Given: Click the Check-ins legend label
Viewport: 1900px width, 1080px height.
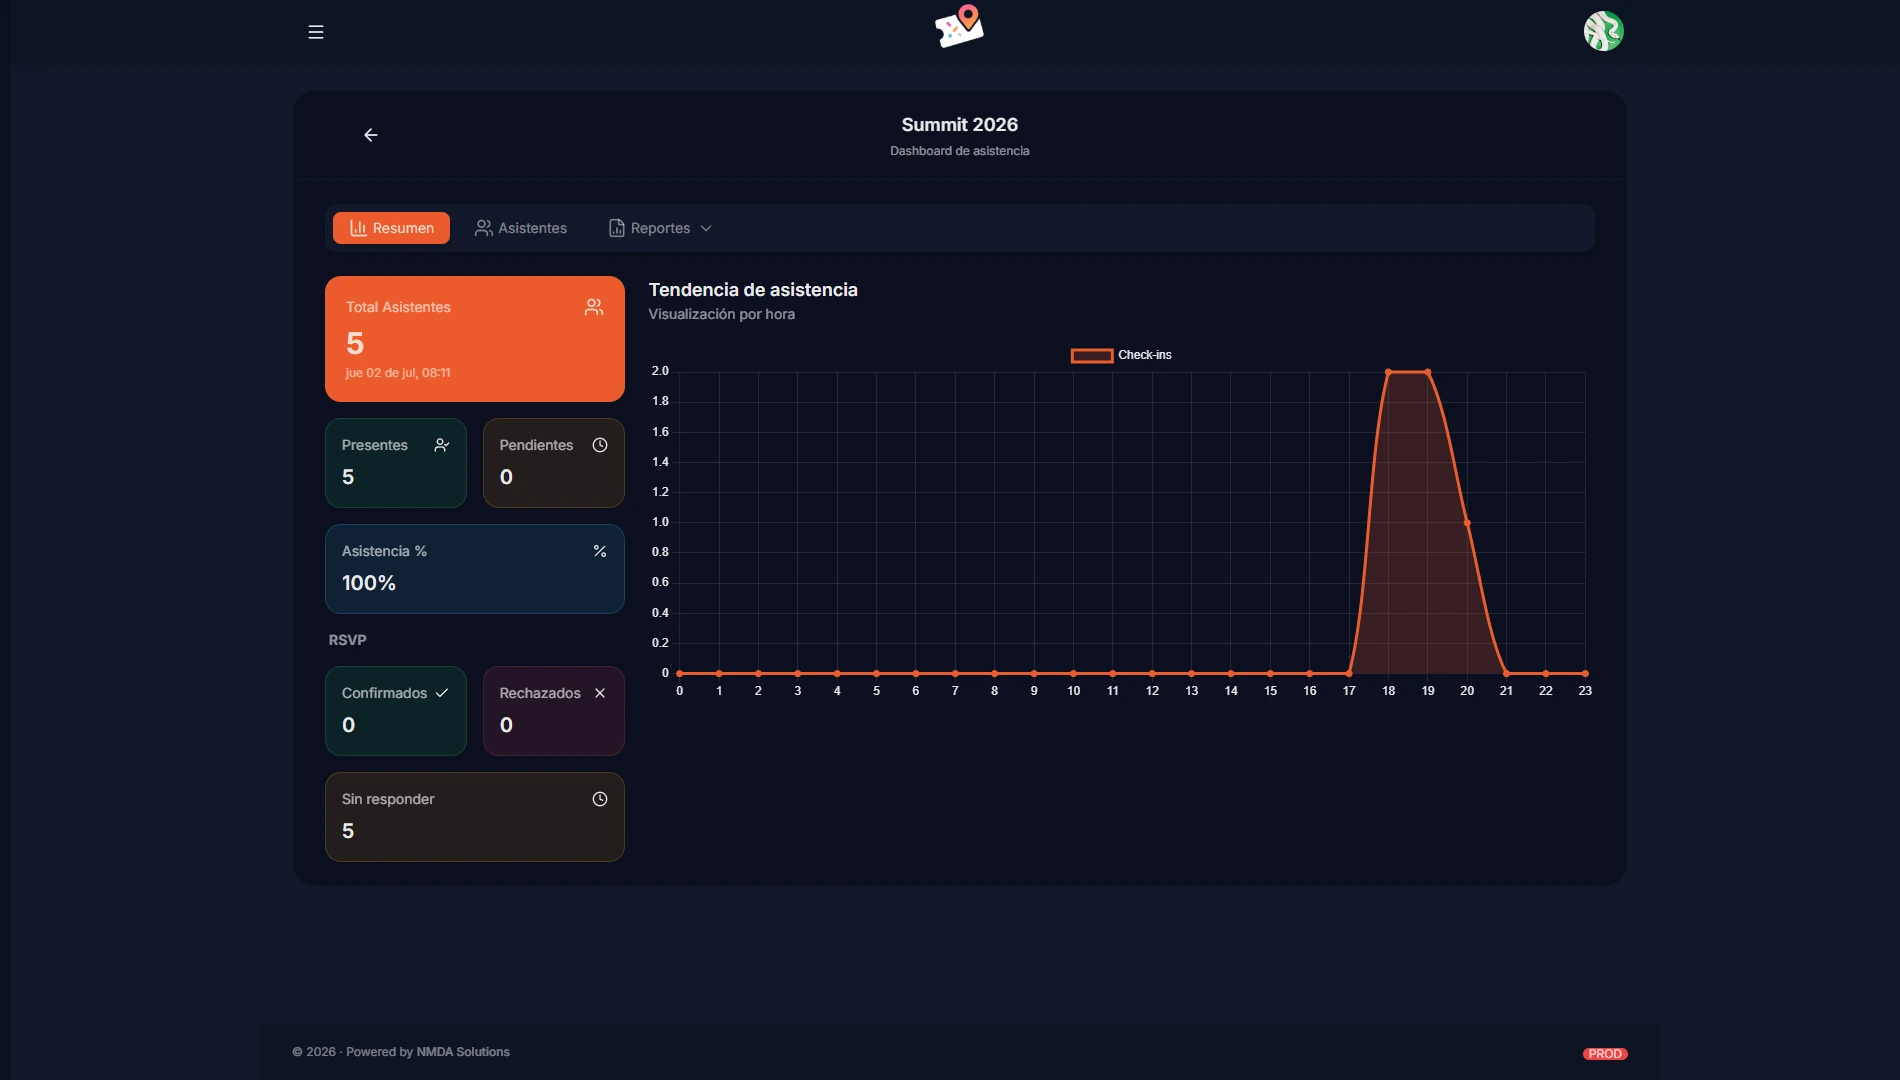Looking at the screenshot, I should 1145,355.
